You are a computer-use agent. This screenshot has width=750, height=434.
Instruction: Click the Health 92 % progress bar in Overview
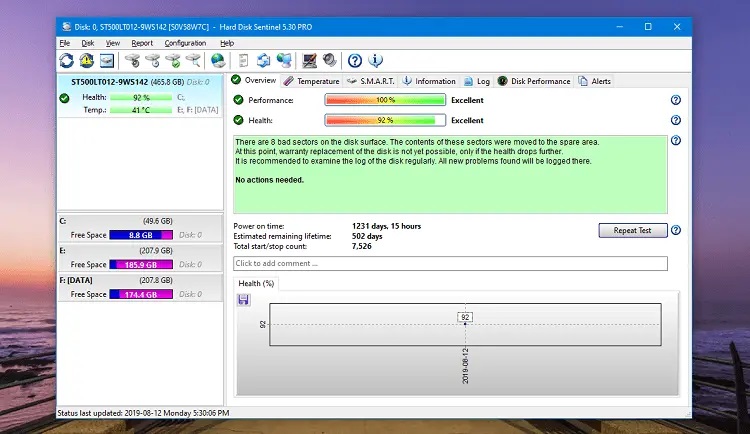coord(385,120)
